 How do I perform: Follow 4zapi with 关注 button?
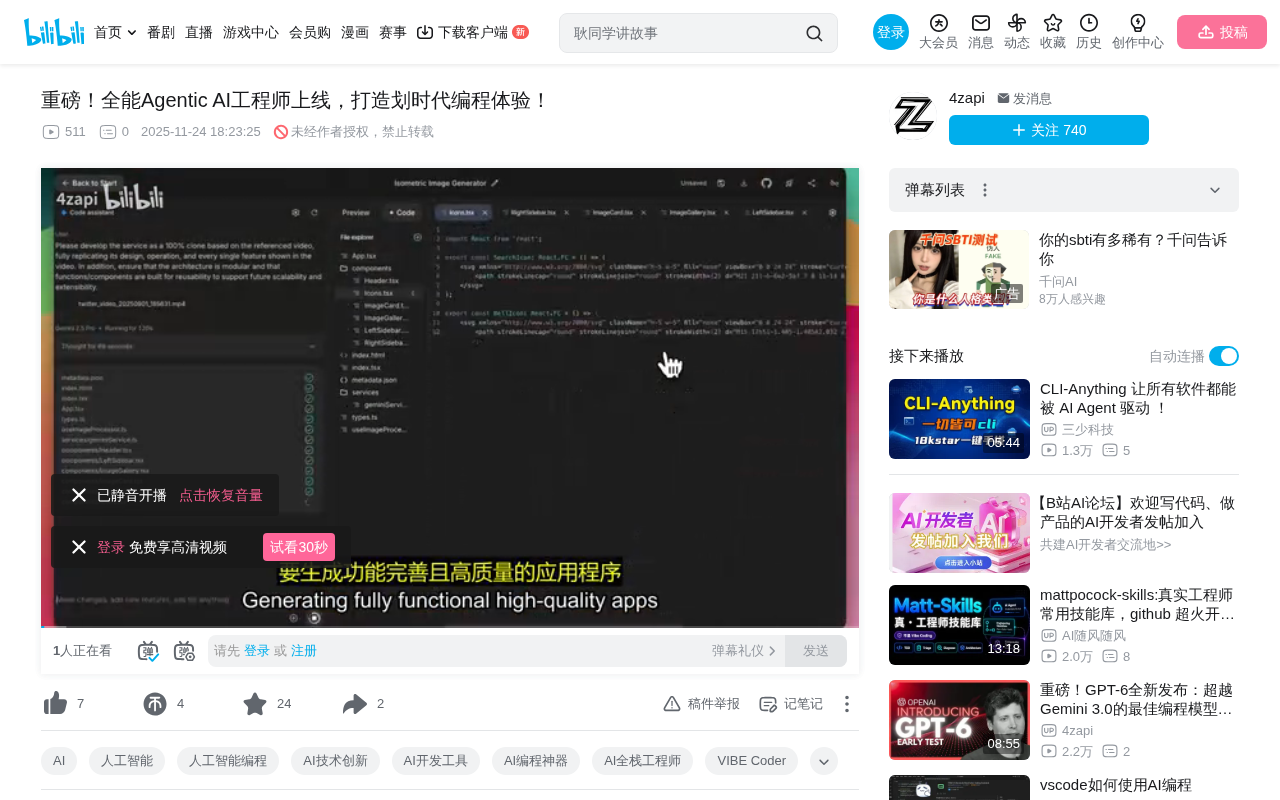[x=1049, y=130]
